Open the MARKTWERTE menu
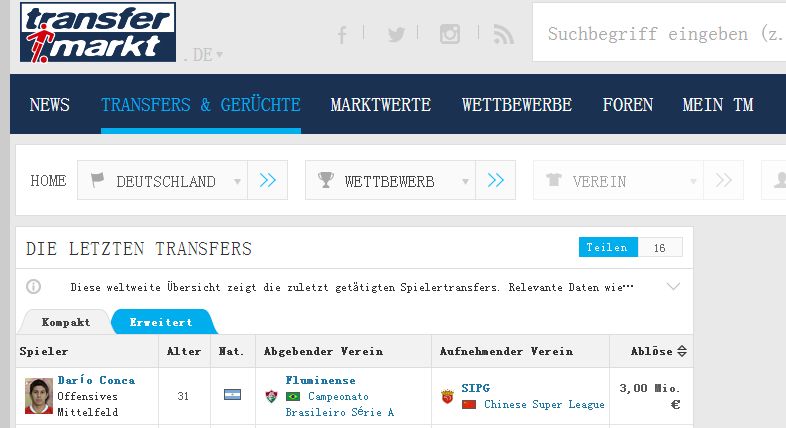The width and height of the screenshot is (786, 428). click(x=380, y=105)
